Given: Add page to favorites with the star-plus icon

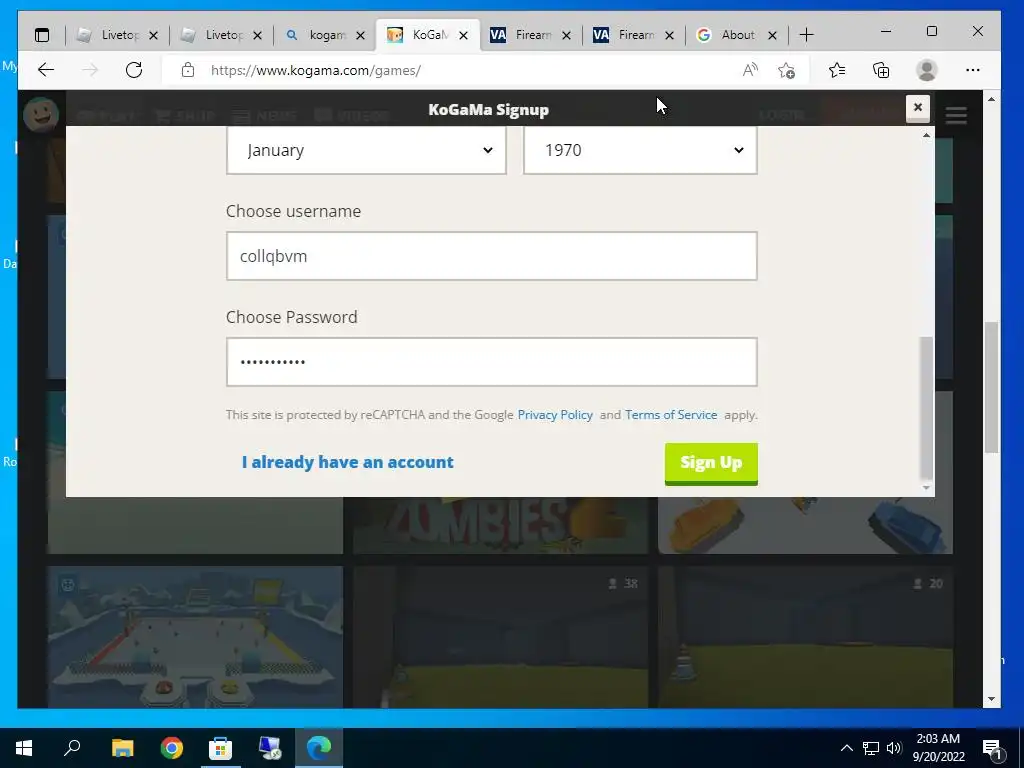Looking at the screenshot, I should 787,70.
